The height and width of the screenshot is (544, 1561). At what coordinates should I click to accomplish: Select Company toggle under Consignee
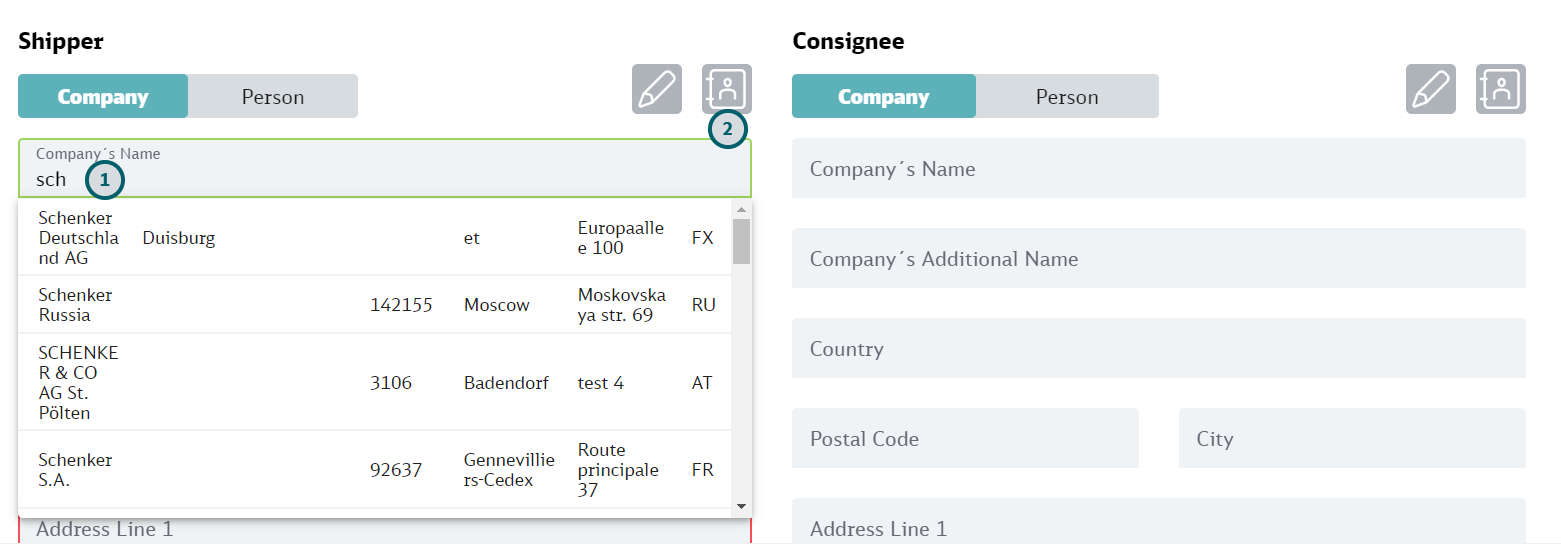click(884, 96)
